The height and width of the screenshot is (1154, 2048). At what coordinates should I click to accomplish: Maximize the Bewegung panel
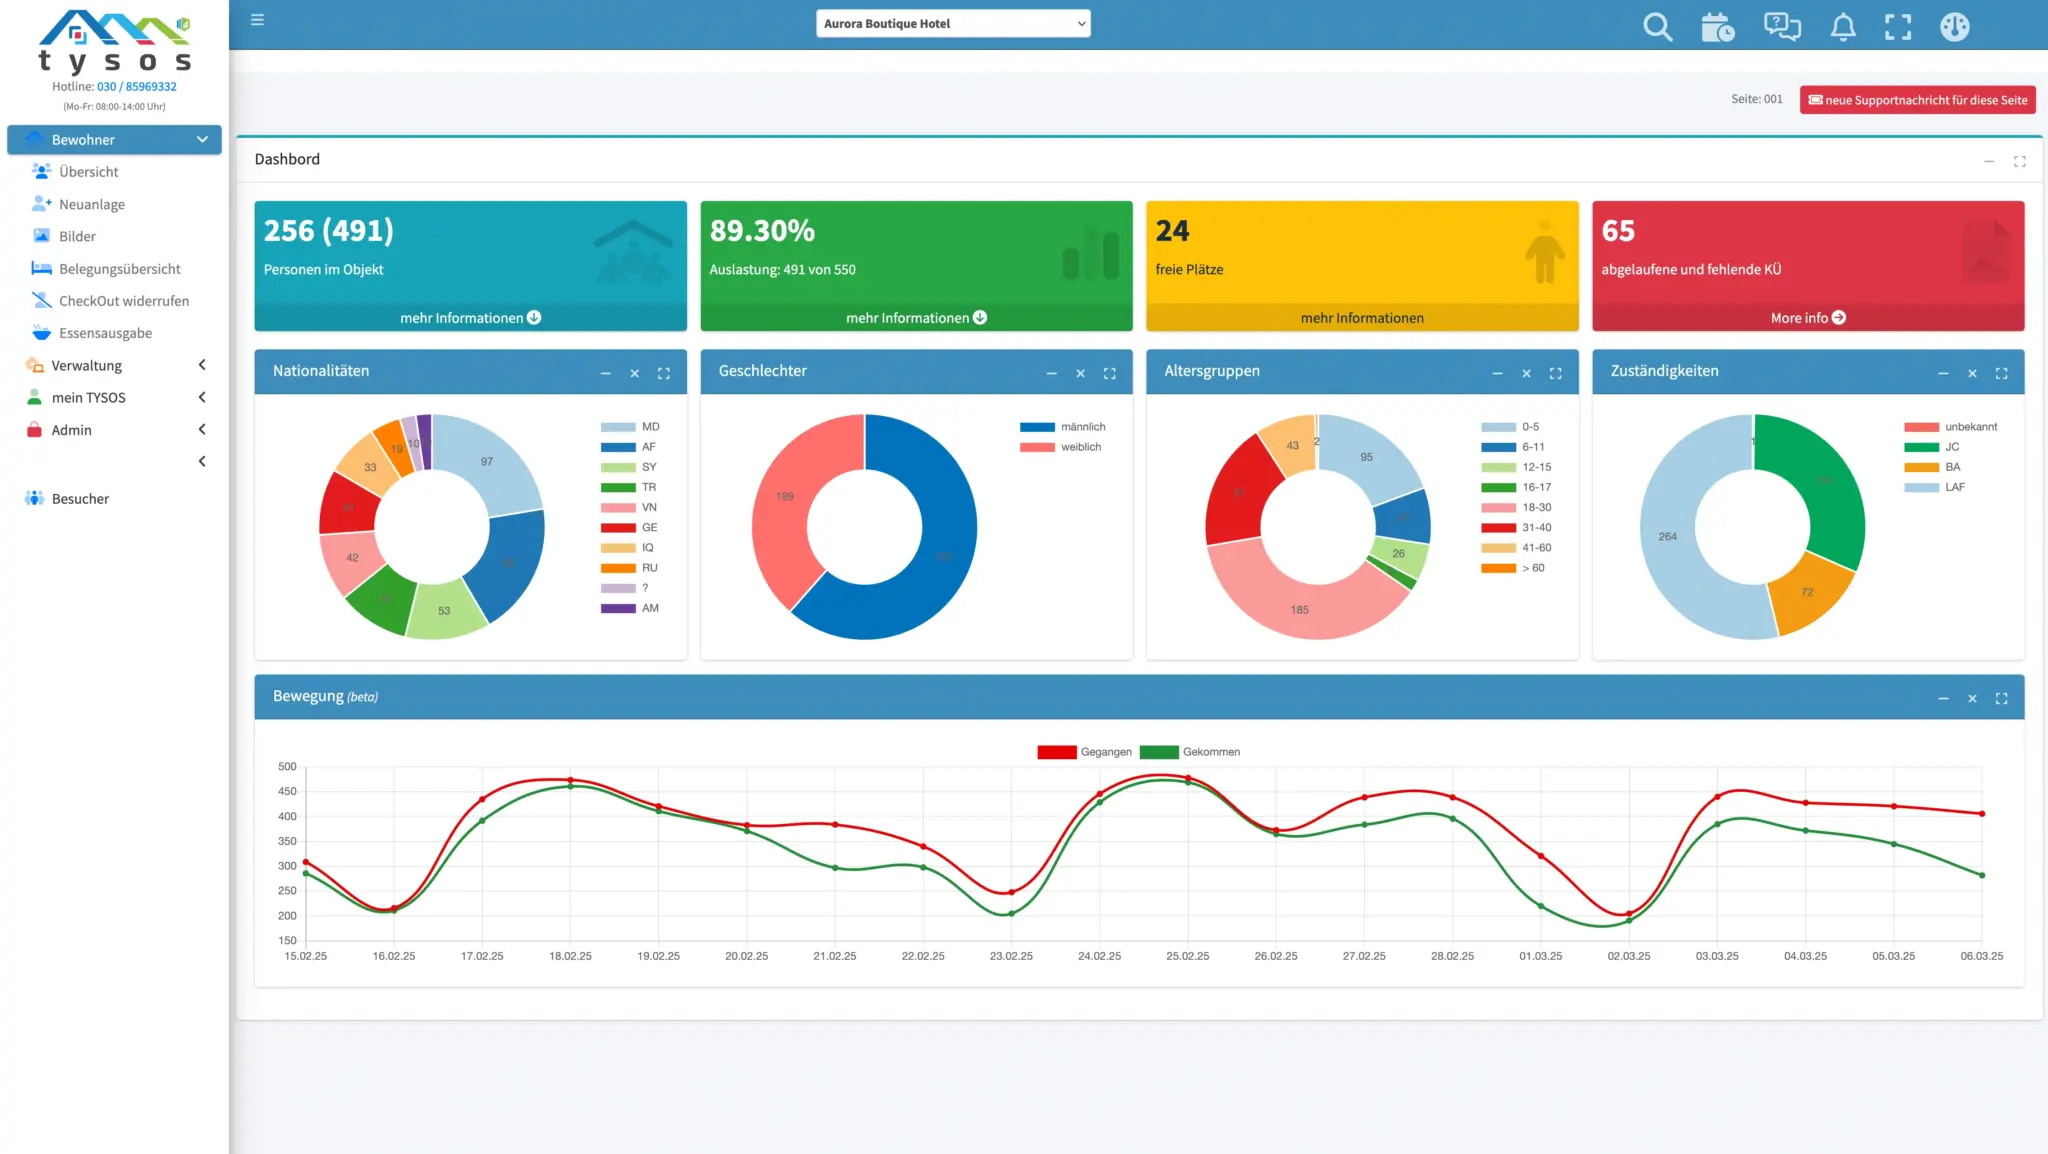click(x=2001, y=698)
